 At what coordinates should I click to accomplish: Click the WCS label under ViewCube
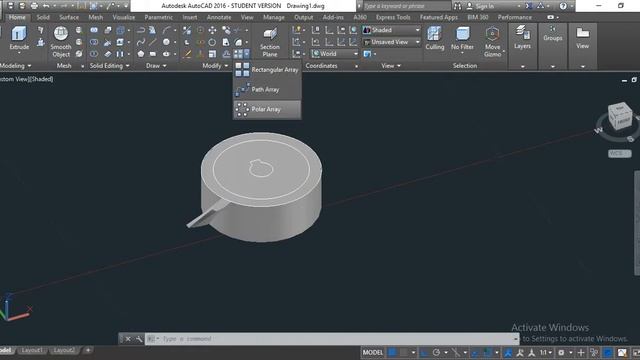(x=619, y=153)
